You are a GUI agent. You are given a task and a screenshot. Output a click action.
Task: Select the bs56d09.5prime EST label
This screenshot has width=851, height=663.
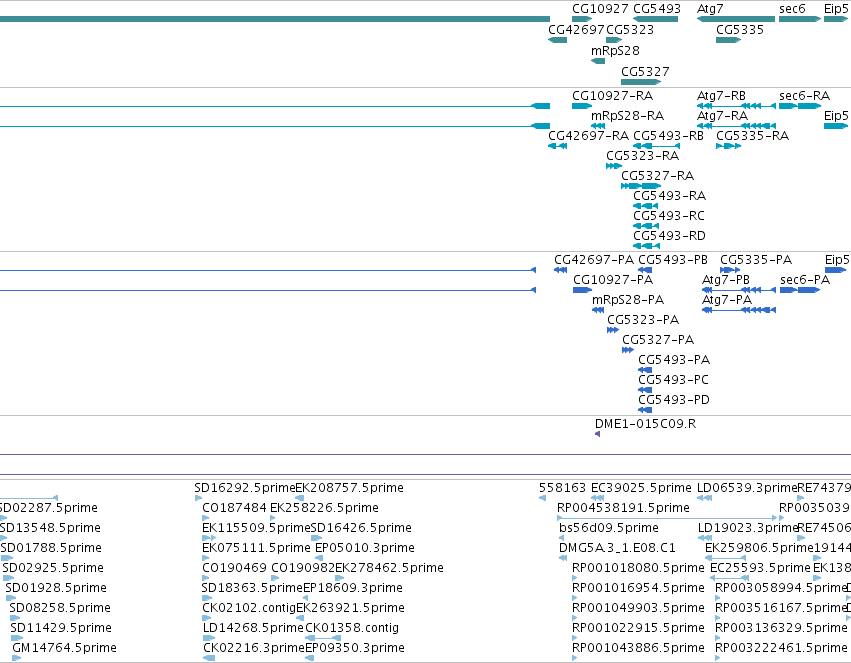(609, 528)
